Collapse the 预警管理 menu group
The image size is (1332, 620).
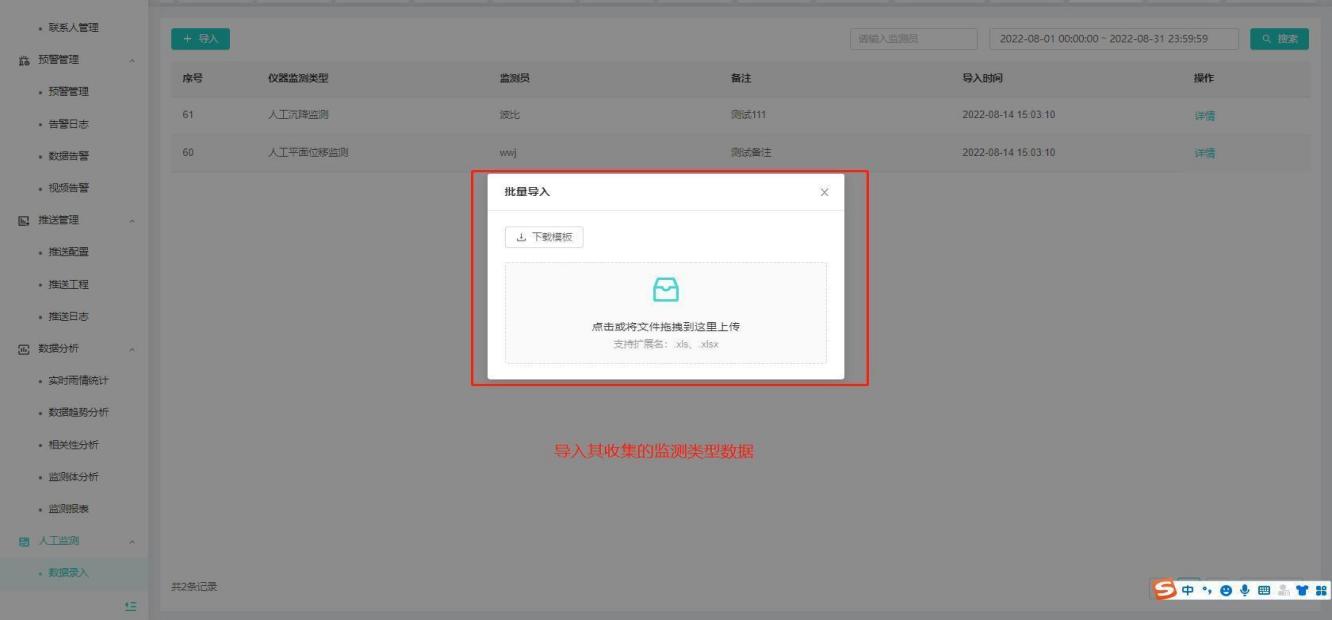[x=131, y=60]
